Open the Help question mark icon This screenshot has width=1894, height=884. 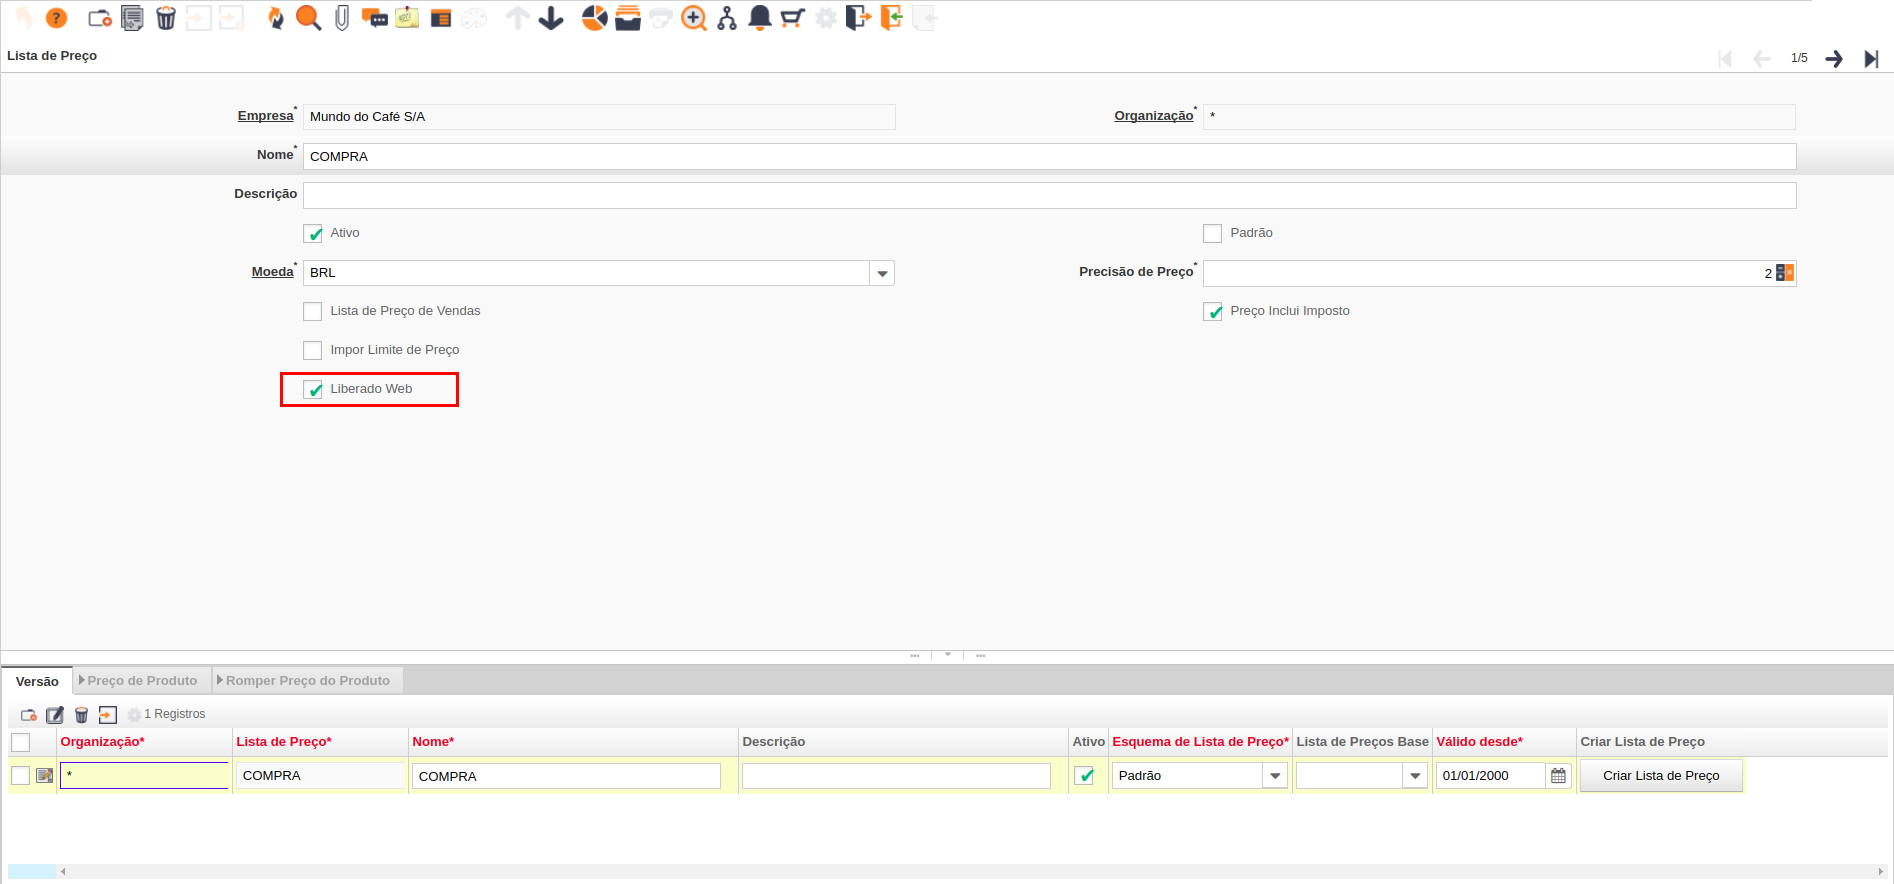coord(57,18)
